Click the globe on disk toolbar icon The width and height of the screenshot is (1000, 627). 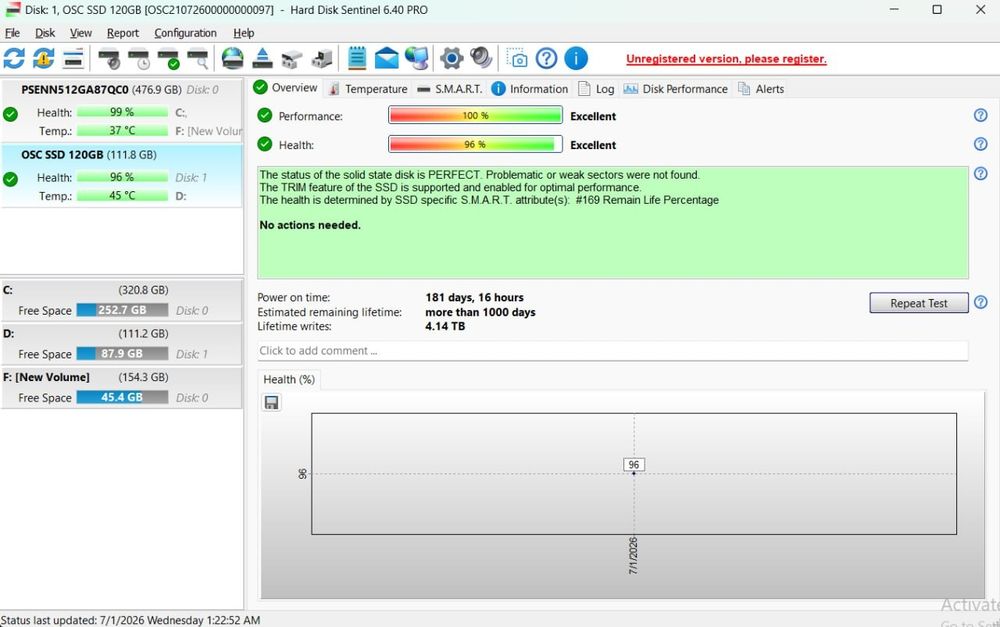[x=232, y=59]
